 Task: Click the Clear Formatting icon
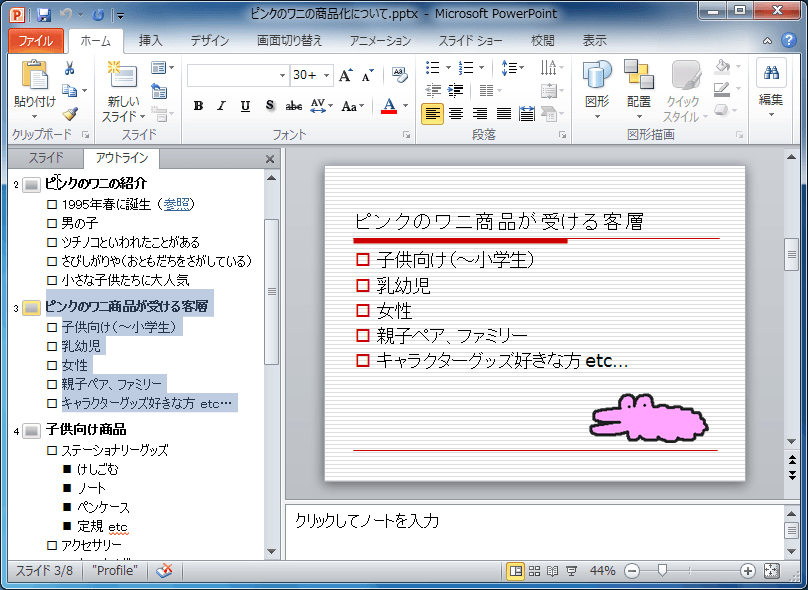[x=400, y=75]
